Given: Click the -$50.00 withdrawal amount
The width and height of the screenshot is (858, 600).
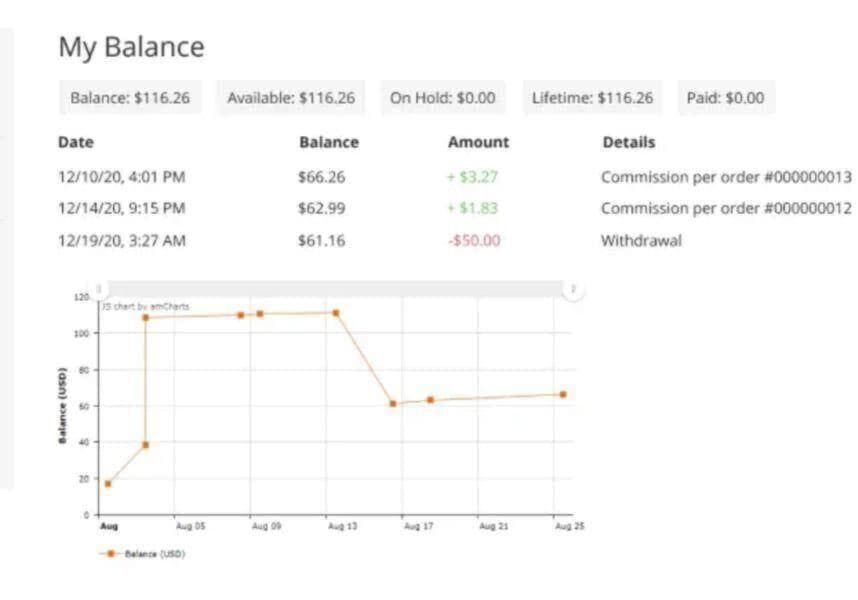Looking at the screenshot, I should pos(475,241).
